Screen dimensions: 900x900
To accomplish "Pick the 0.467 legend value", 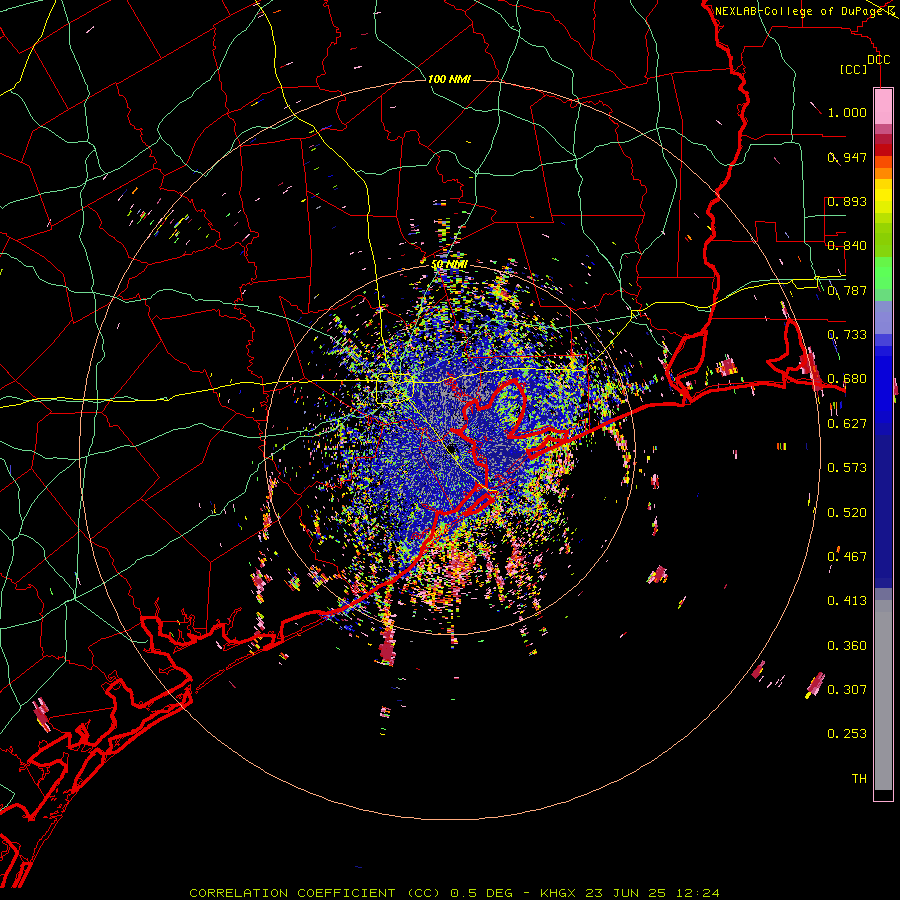I will pyautogui.click(x=847, y=557).
